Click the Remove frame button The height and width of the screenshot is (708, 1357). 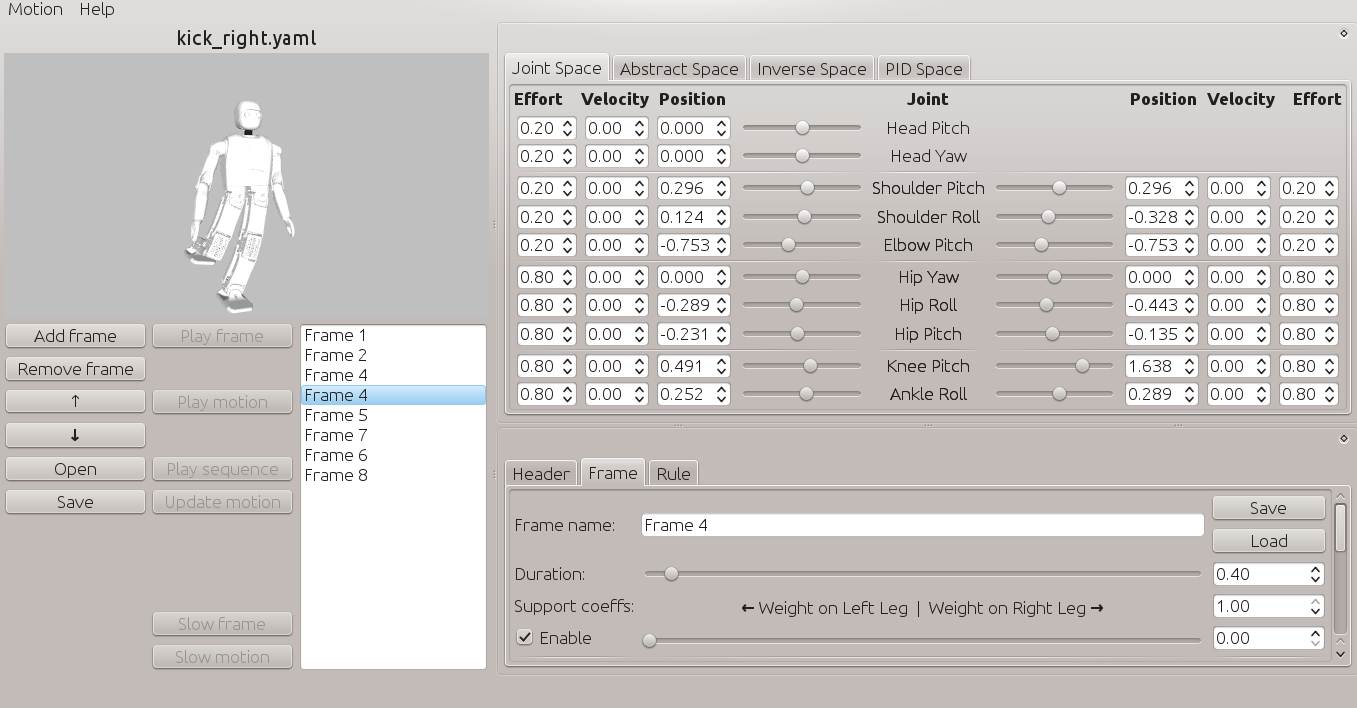(x=75, y=369)
